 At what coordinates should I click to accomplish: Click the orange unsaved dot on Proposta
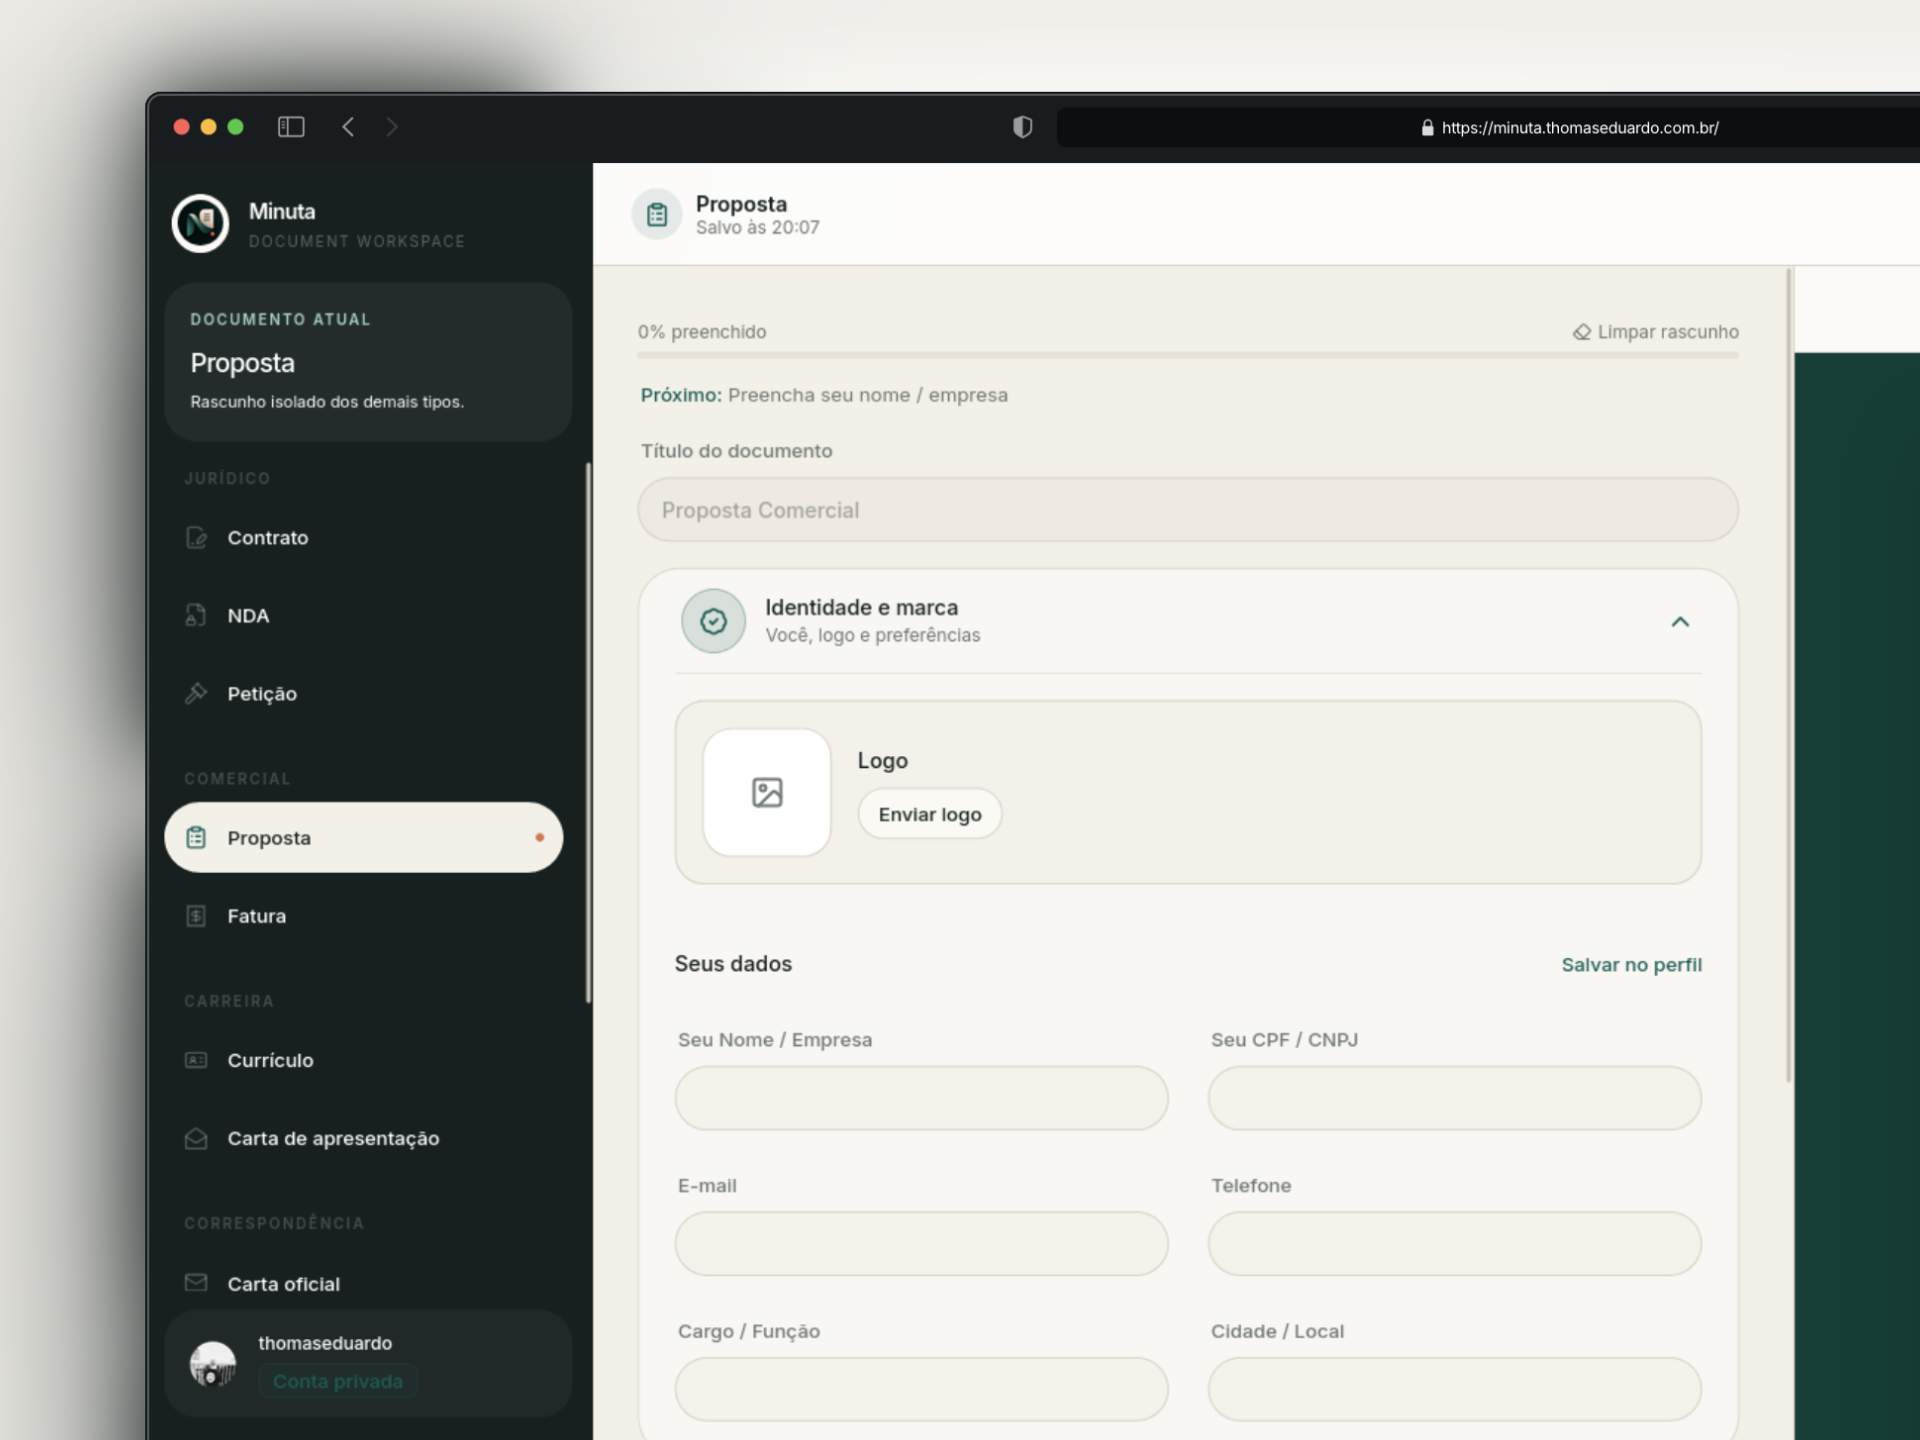tap(540, 837)
